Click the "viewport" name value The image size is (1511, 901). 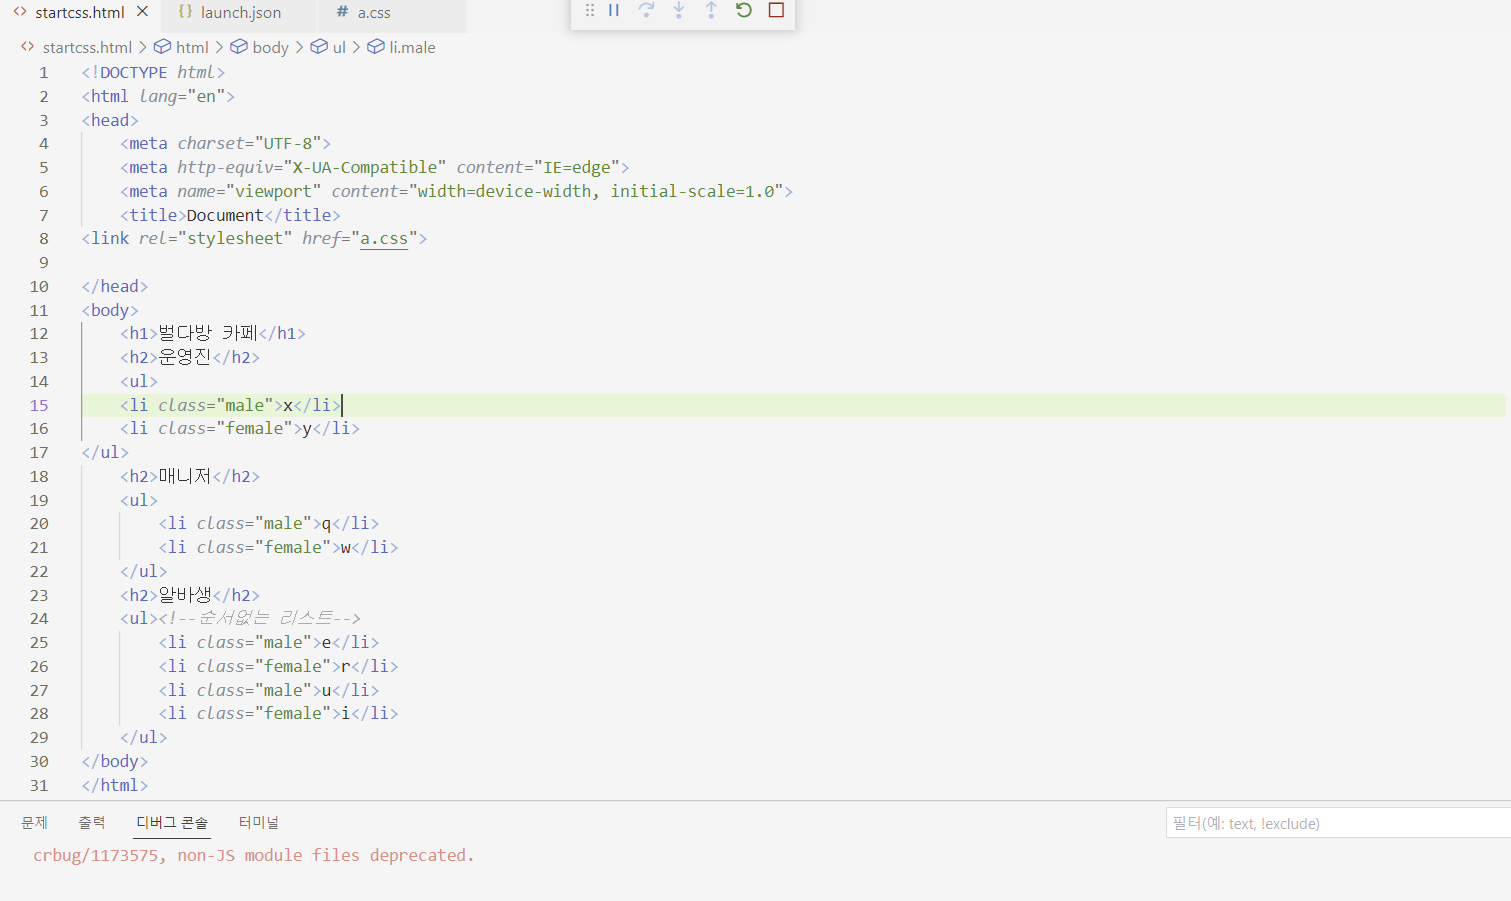pyautogui.click(x=274, y=191)
